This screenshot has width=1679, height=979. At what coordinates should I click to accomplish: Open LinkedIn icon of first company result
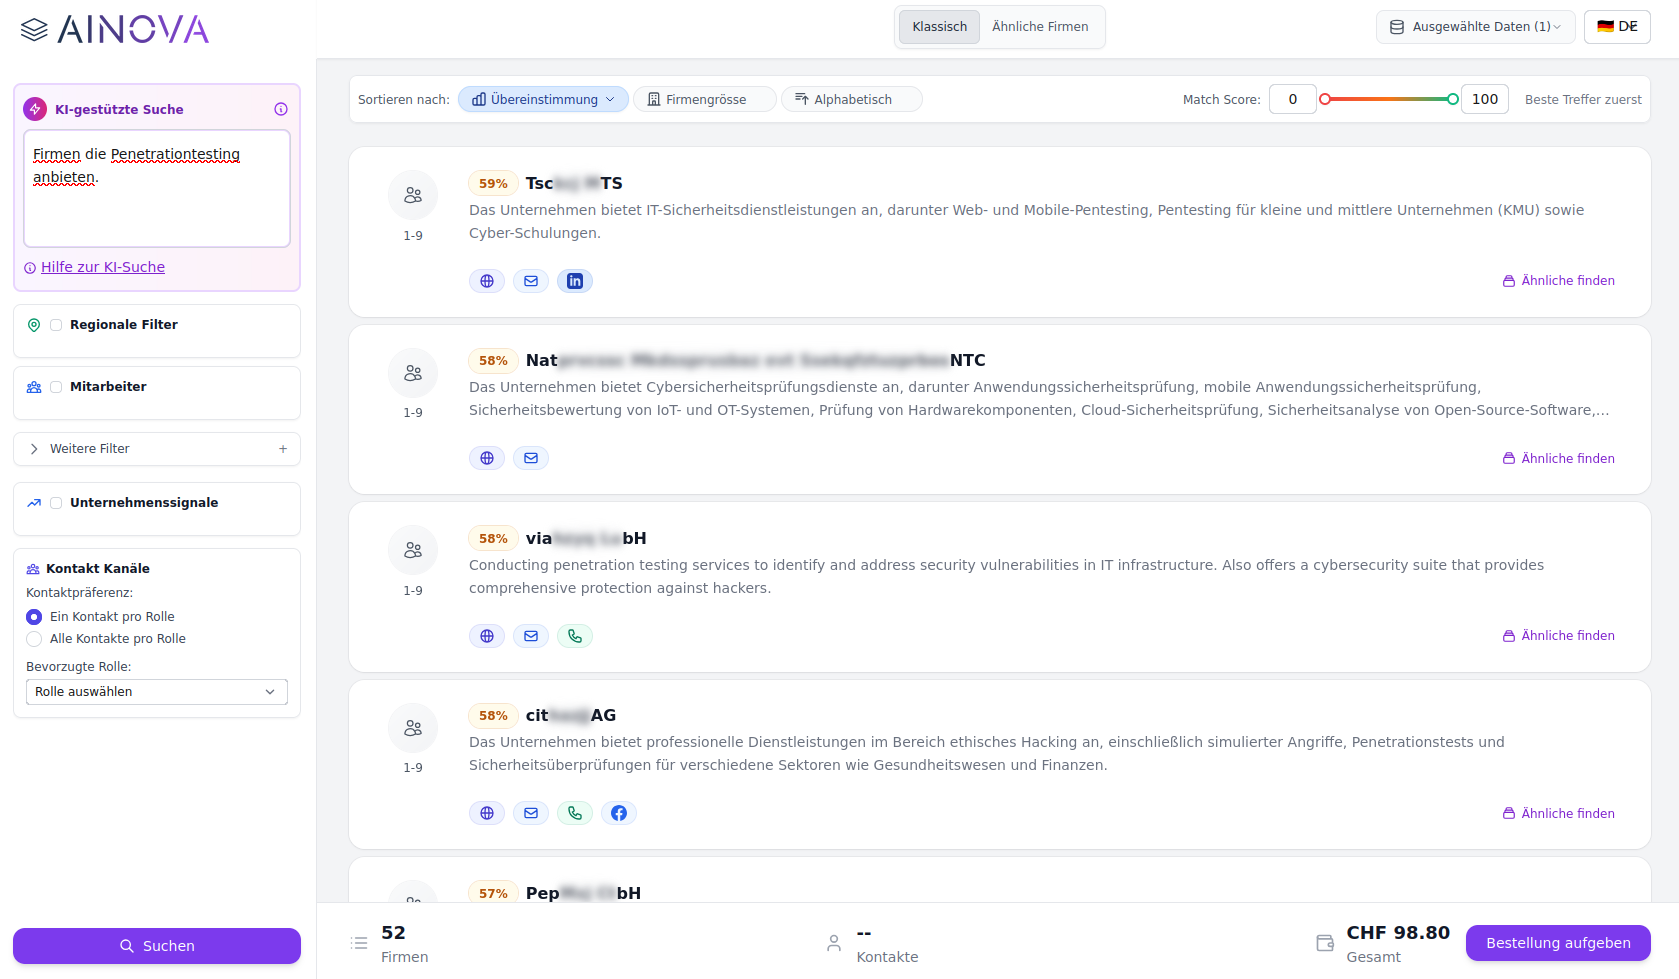tap(575, 281)
